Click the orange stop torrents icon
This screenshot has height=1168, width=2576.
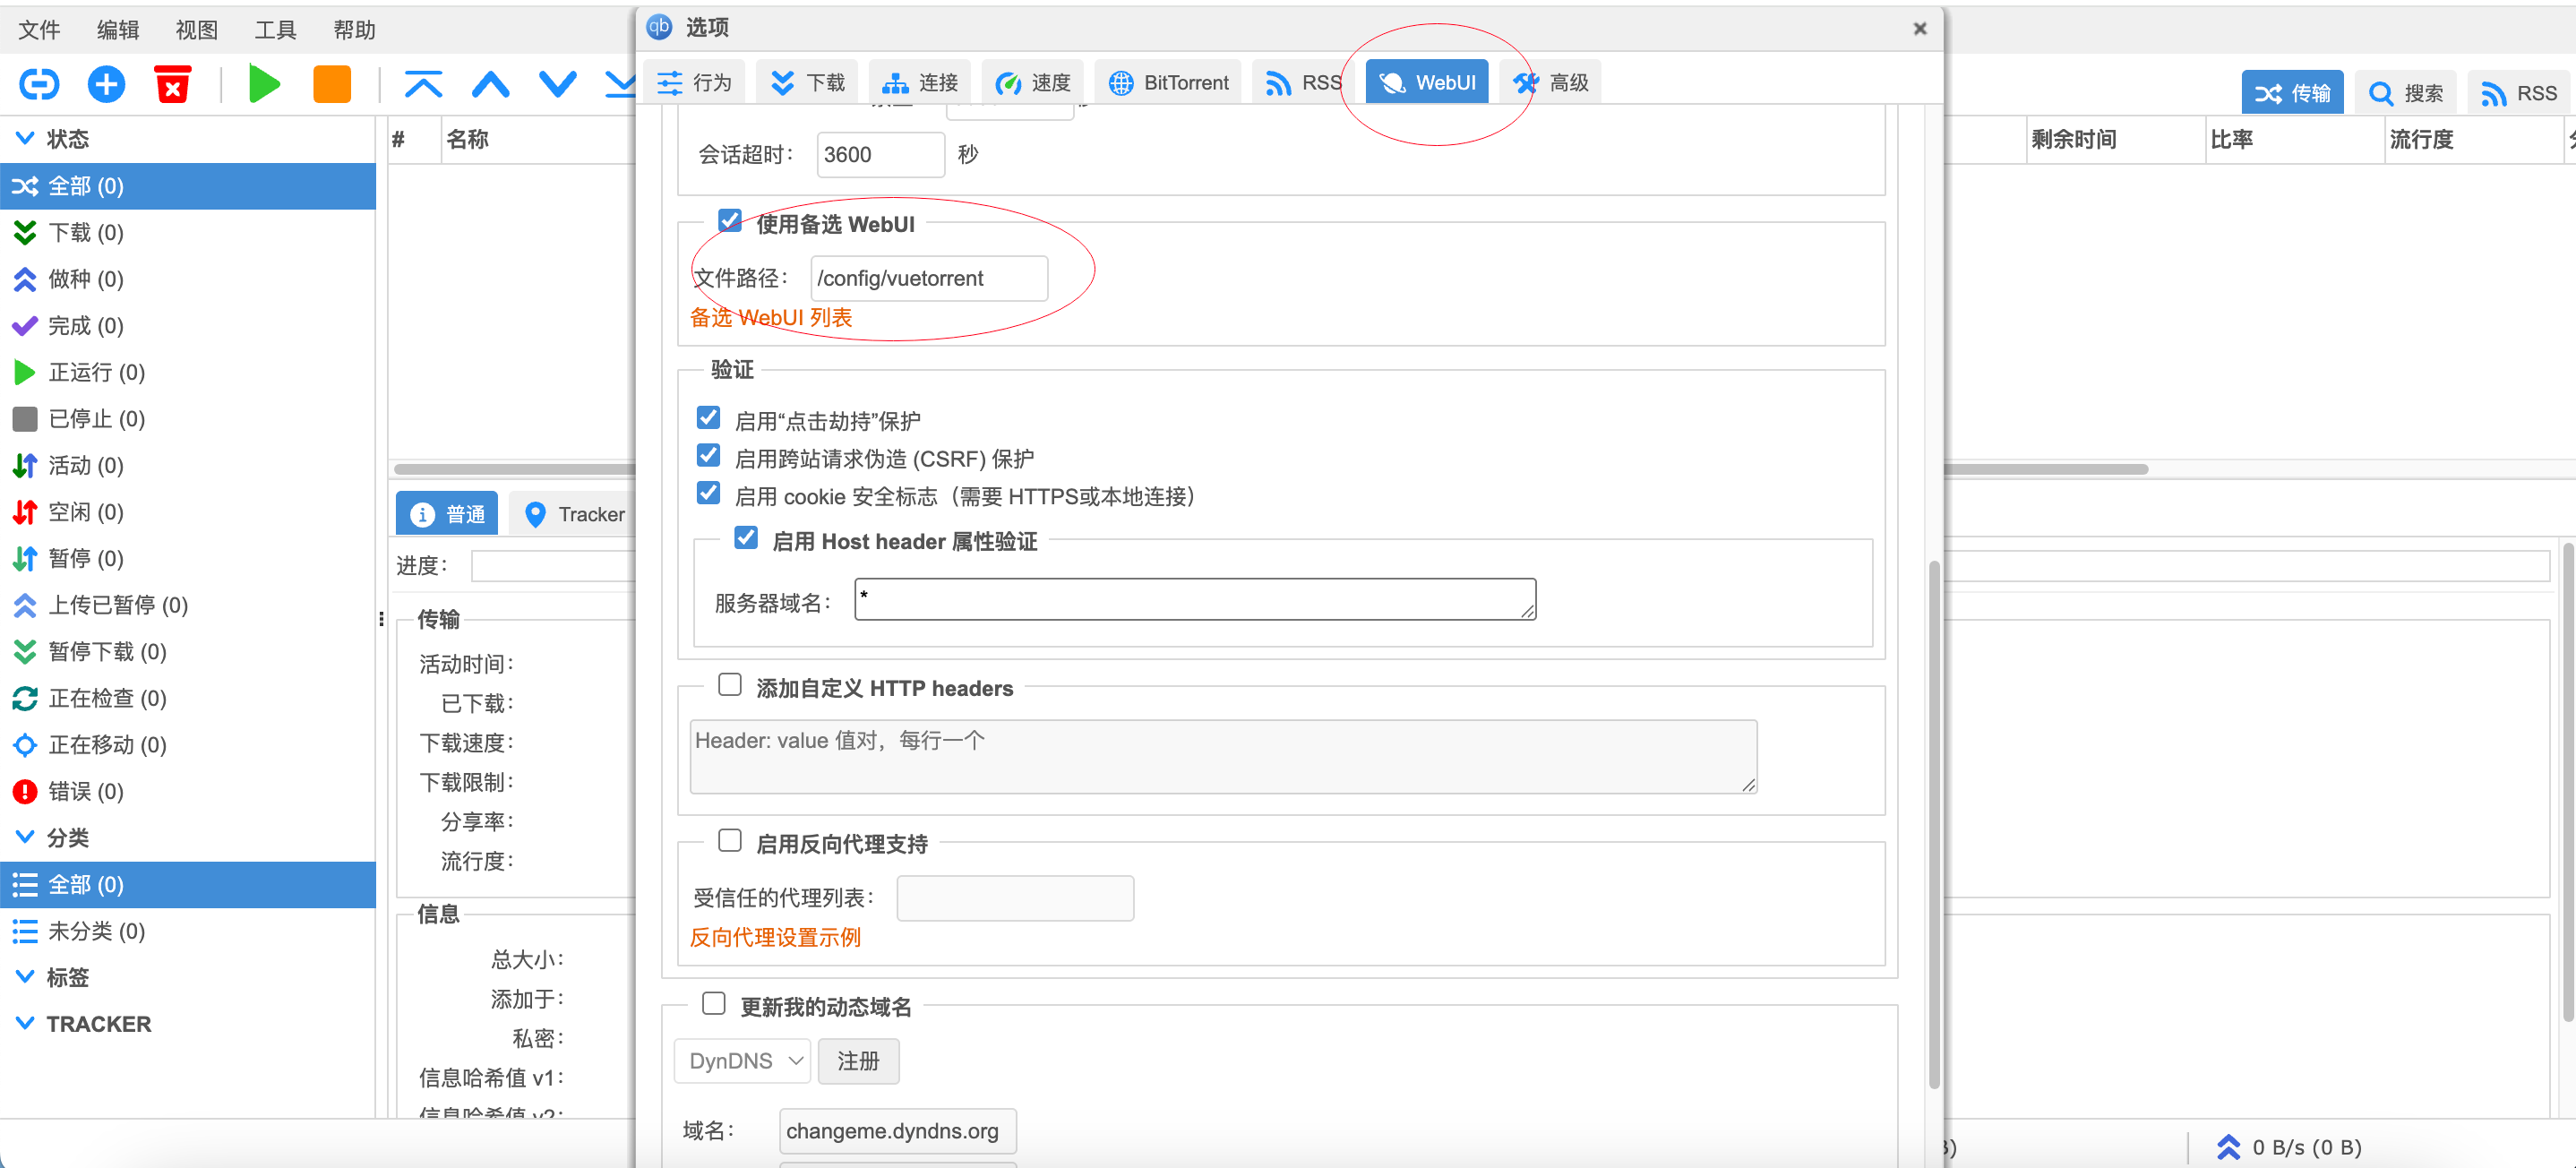point(331,84)
